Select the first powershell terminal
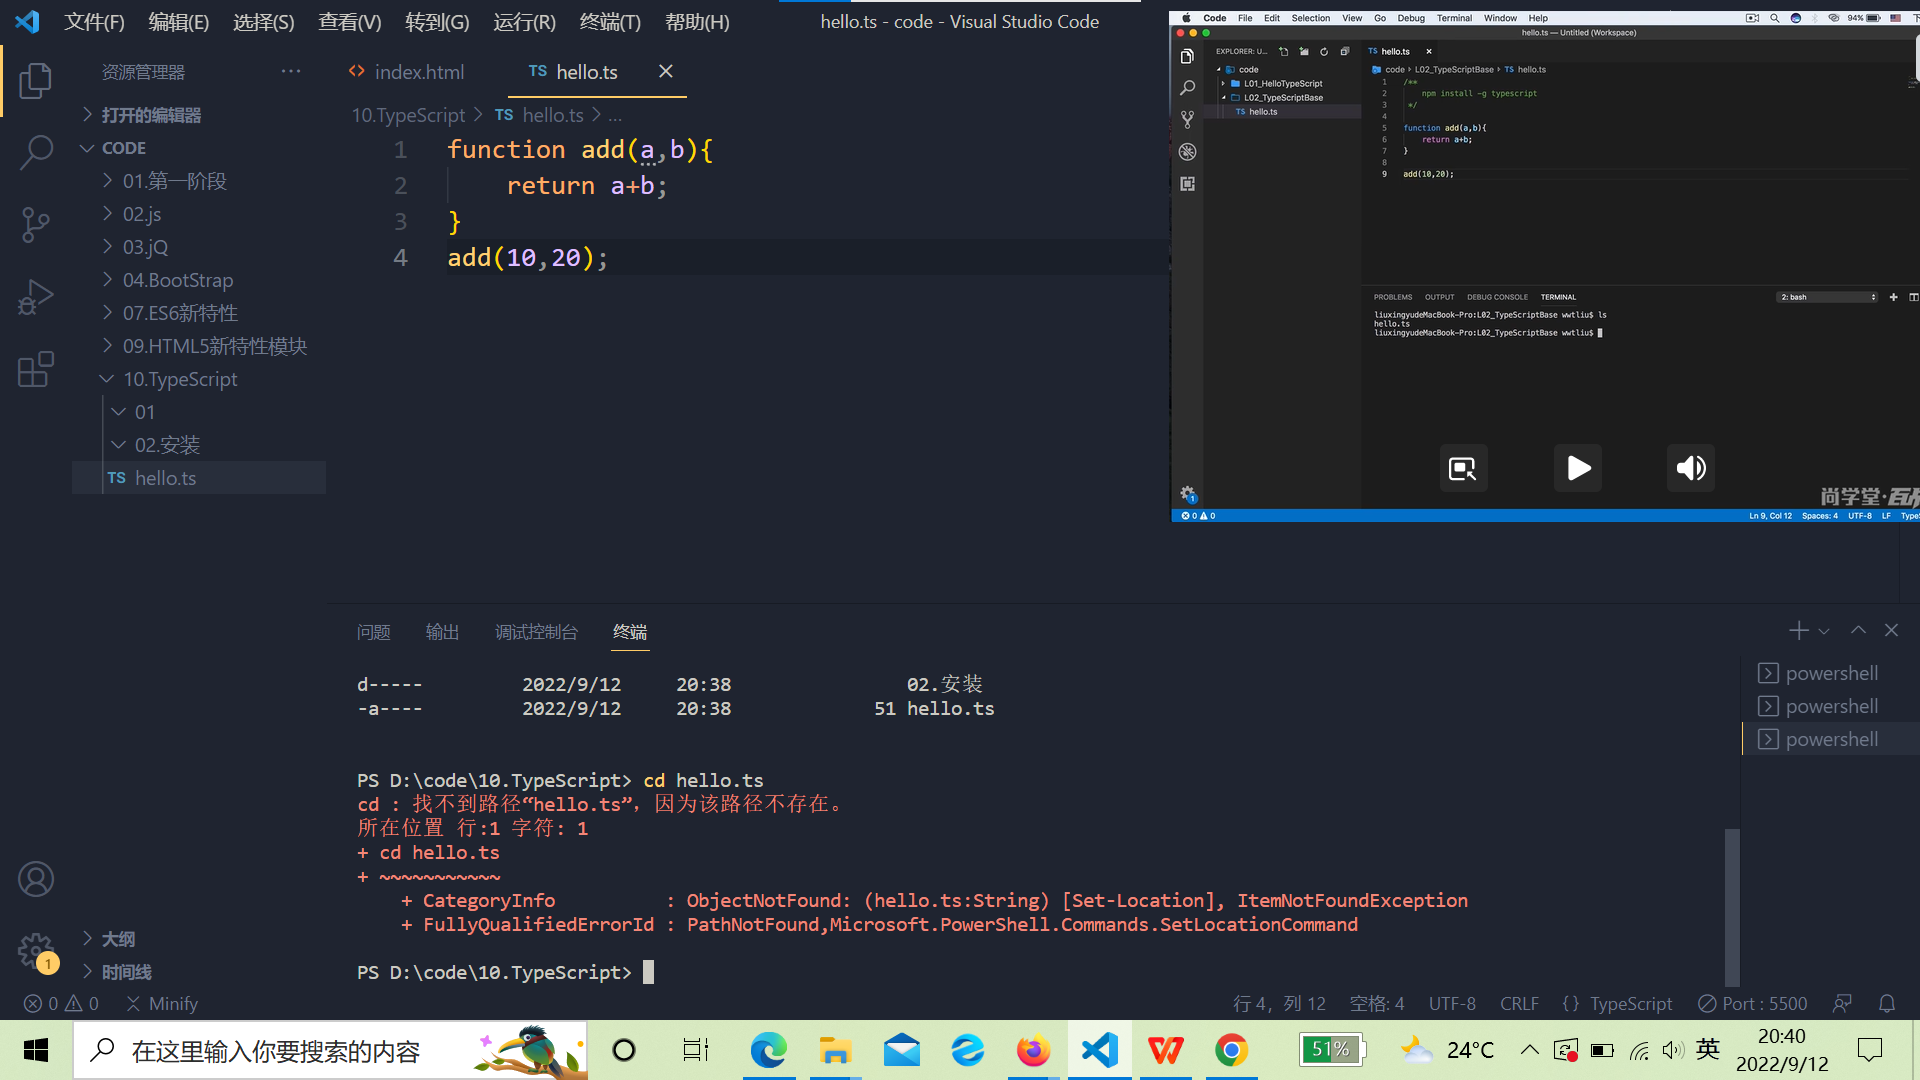This screenshot has height=1080, width=1920. [x=1831, y=673]
